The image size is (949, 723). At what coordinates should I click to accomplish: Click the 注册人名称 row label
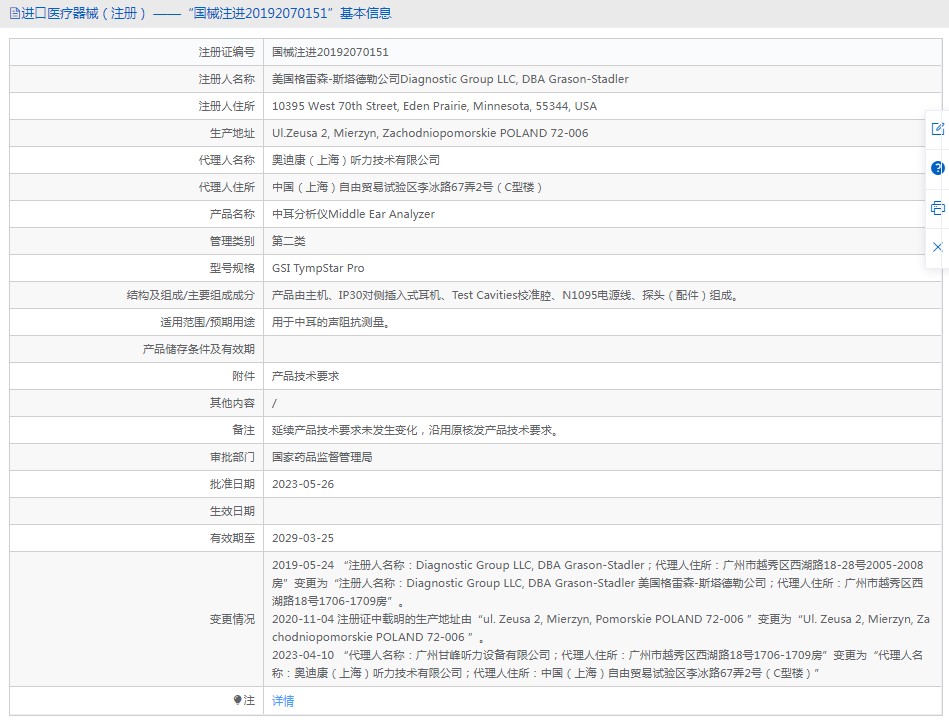point(226,79)
